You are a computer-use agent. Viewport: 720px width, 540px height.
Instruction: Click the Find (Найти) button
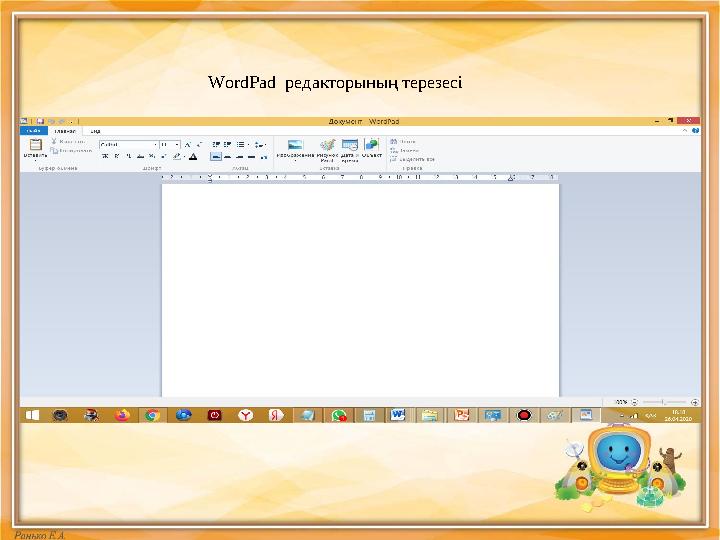click(403, 141)
